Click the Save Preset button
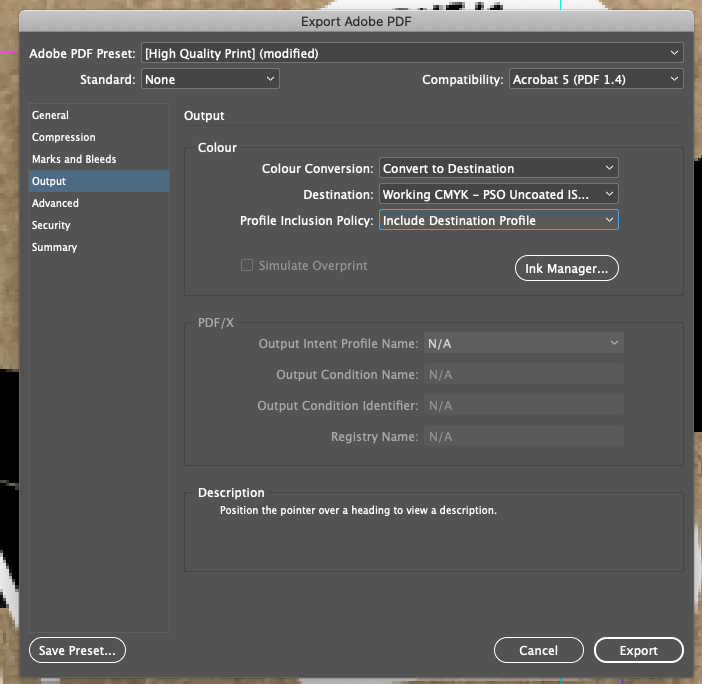Screen dimensions: 702x684 tap(77, 650)
